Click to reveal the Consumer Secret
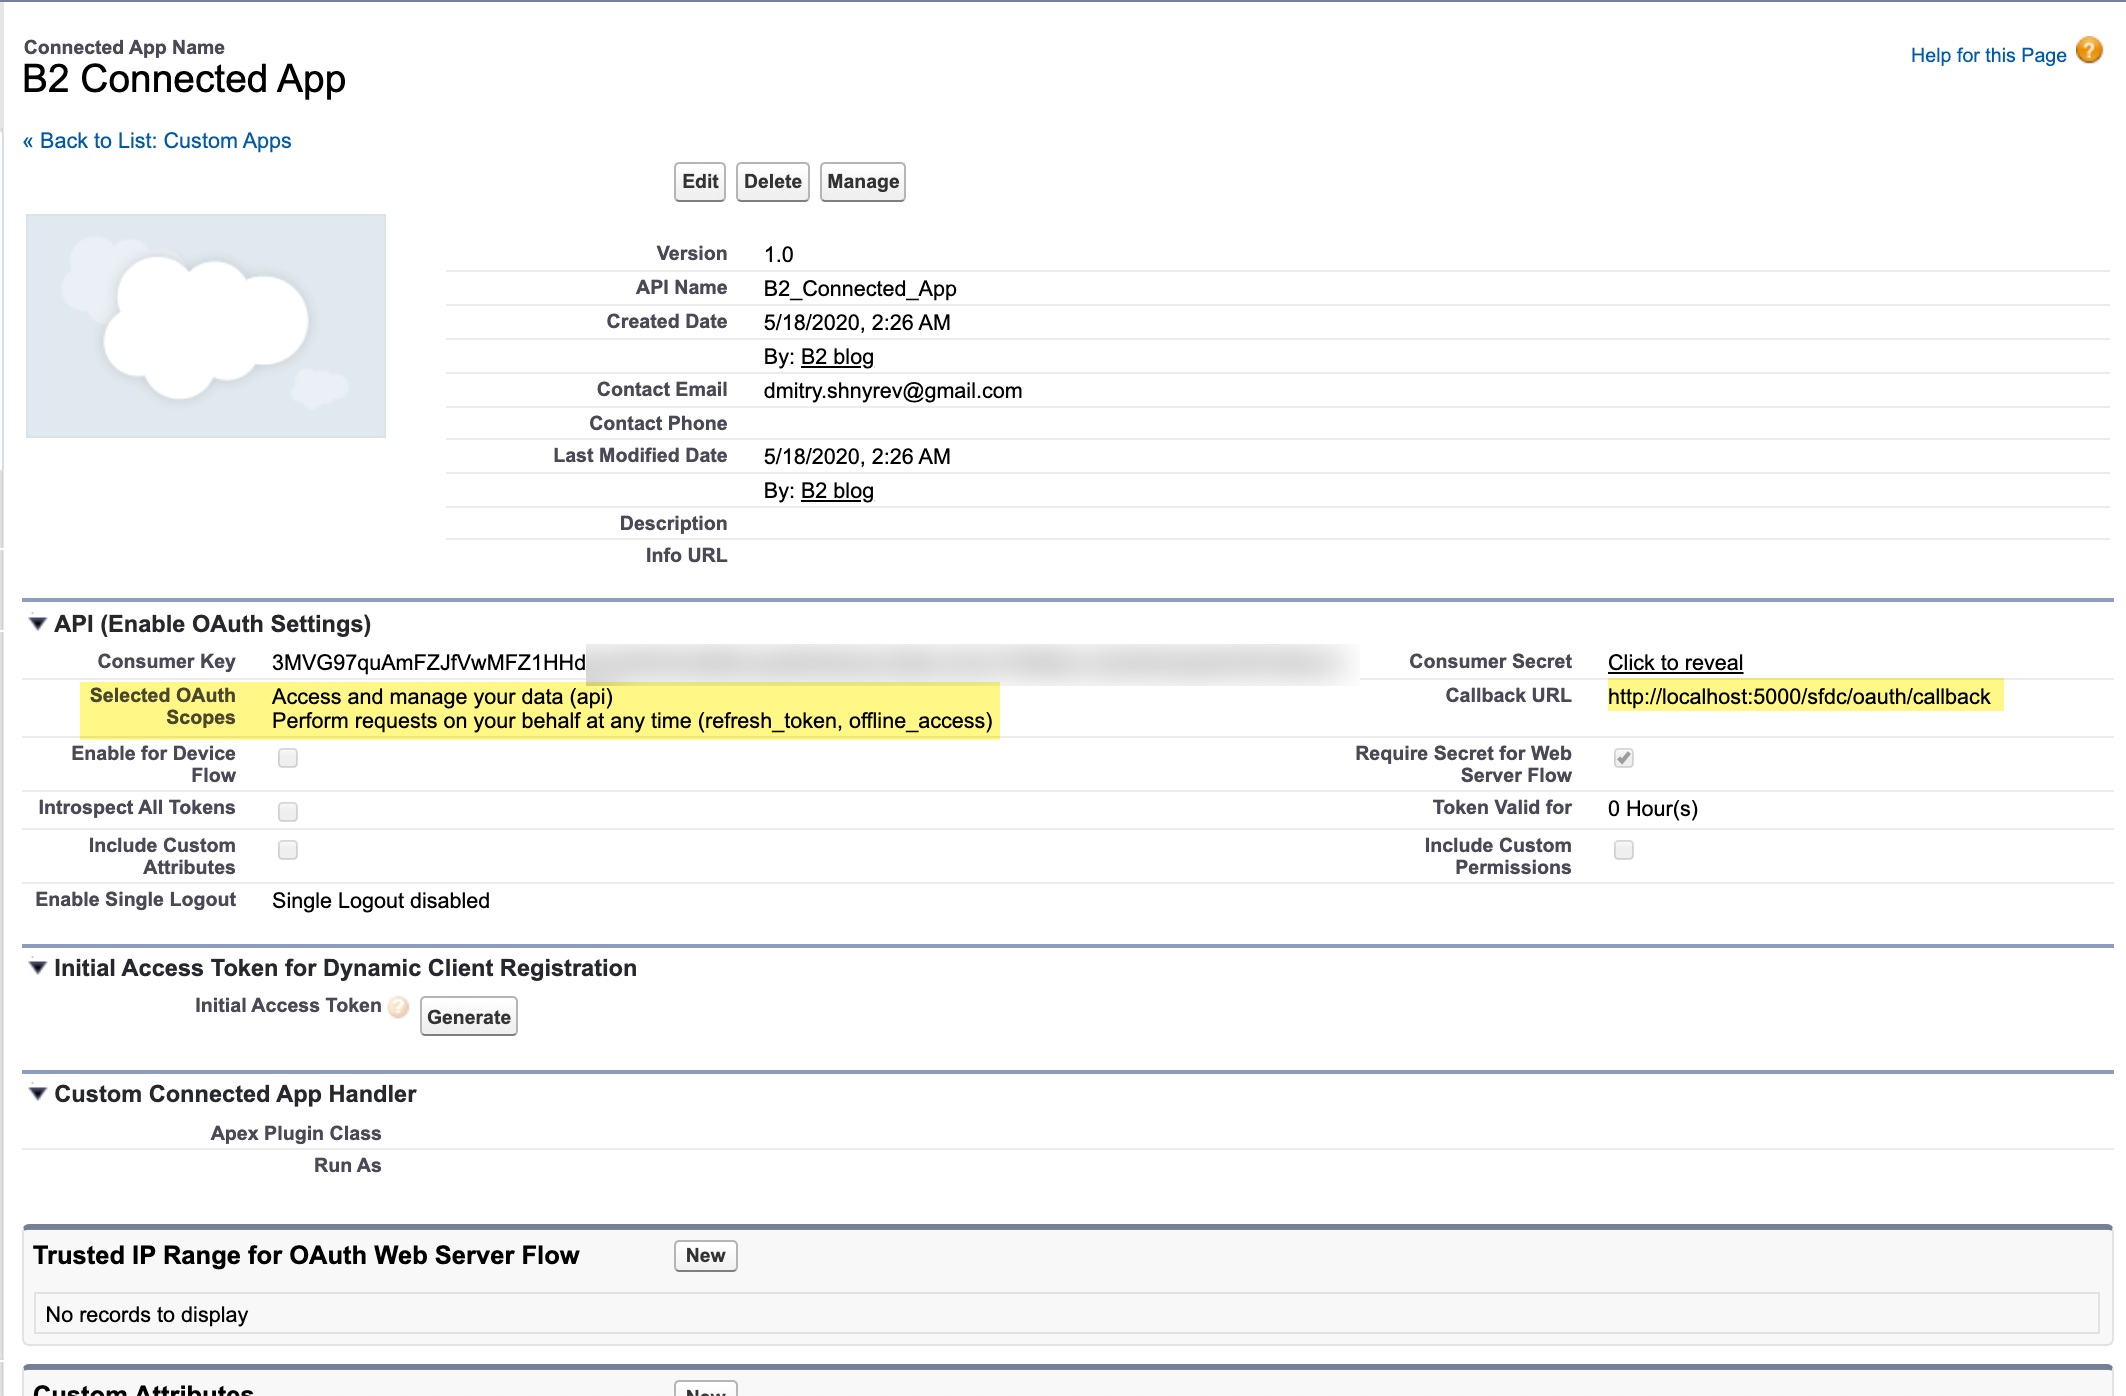The height and width of the screenshot is (1396, 2126). tap(1675, 663)
